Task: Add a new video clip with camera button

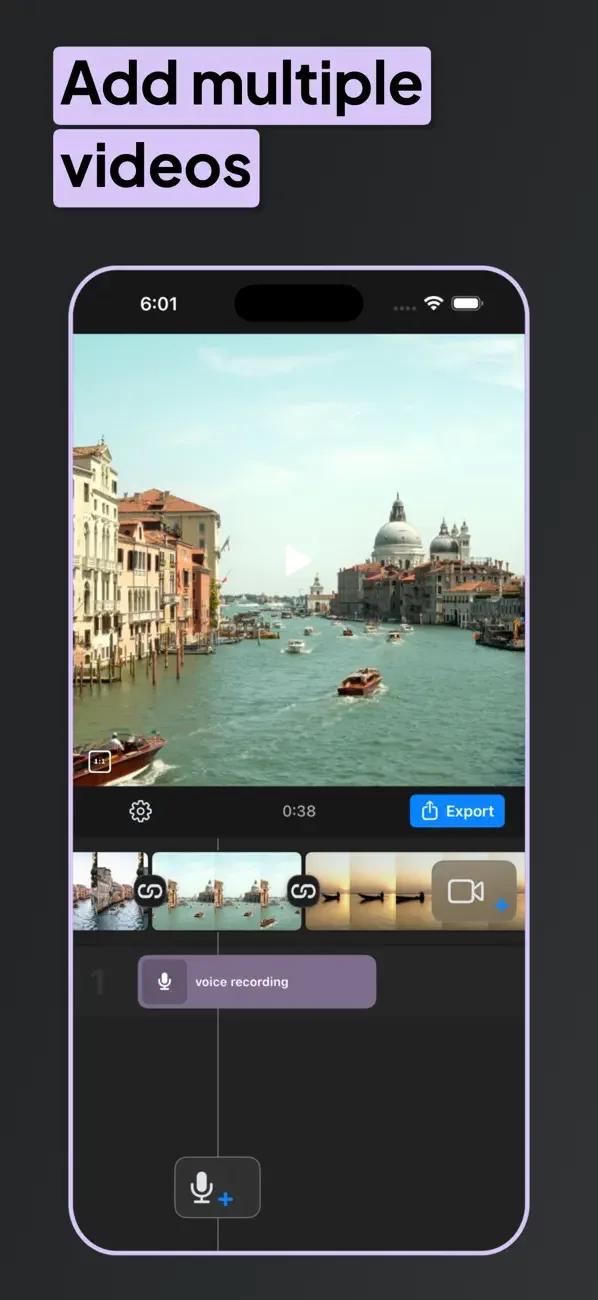Action: tap(474, 892)
